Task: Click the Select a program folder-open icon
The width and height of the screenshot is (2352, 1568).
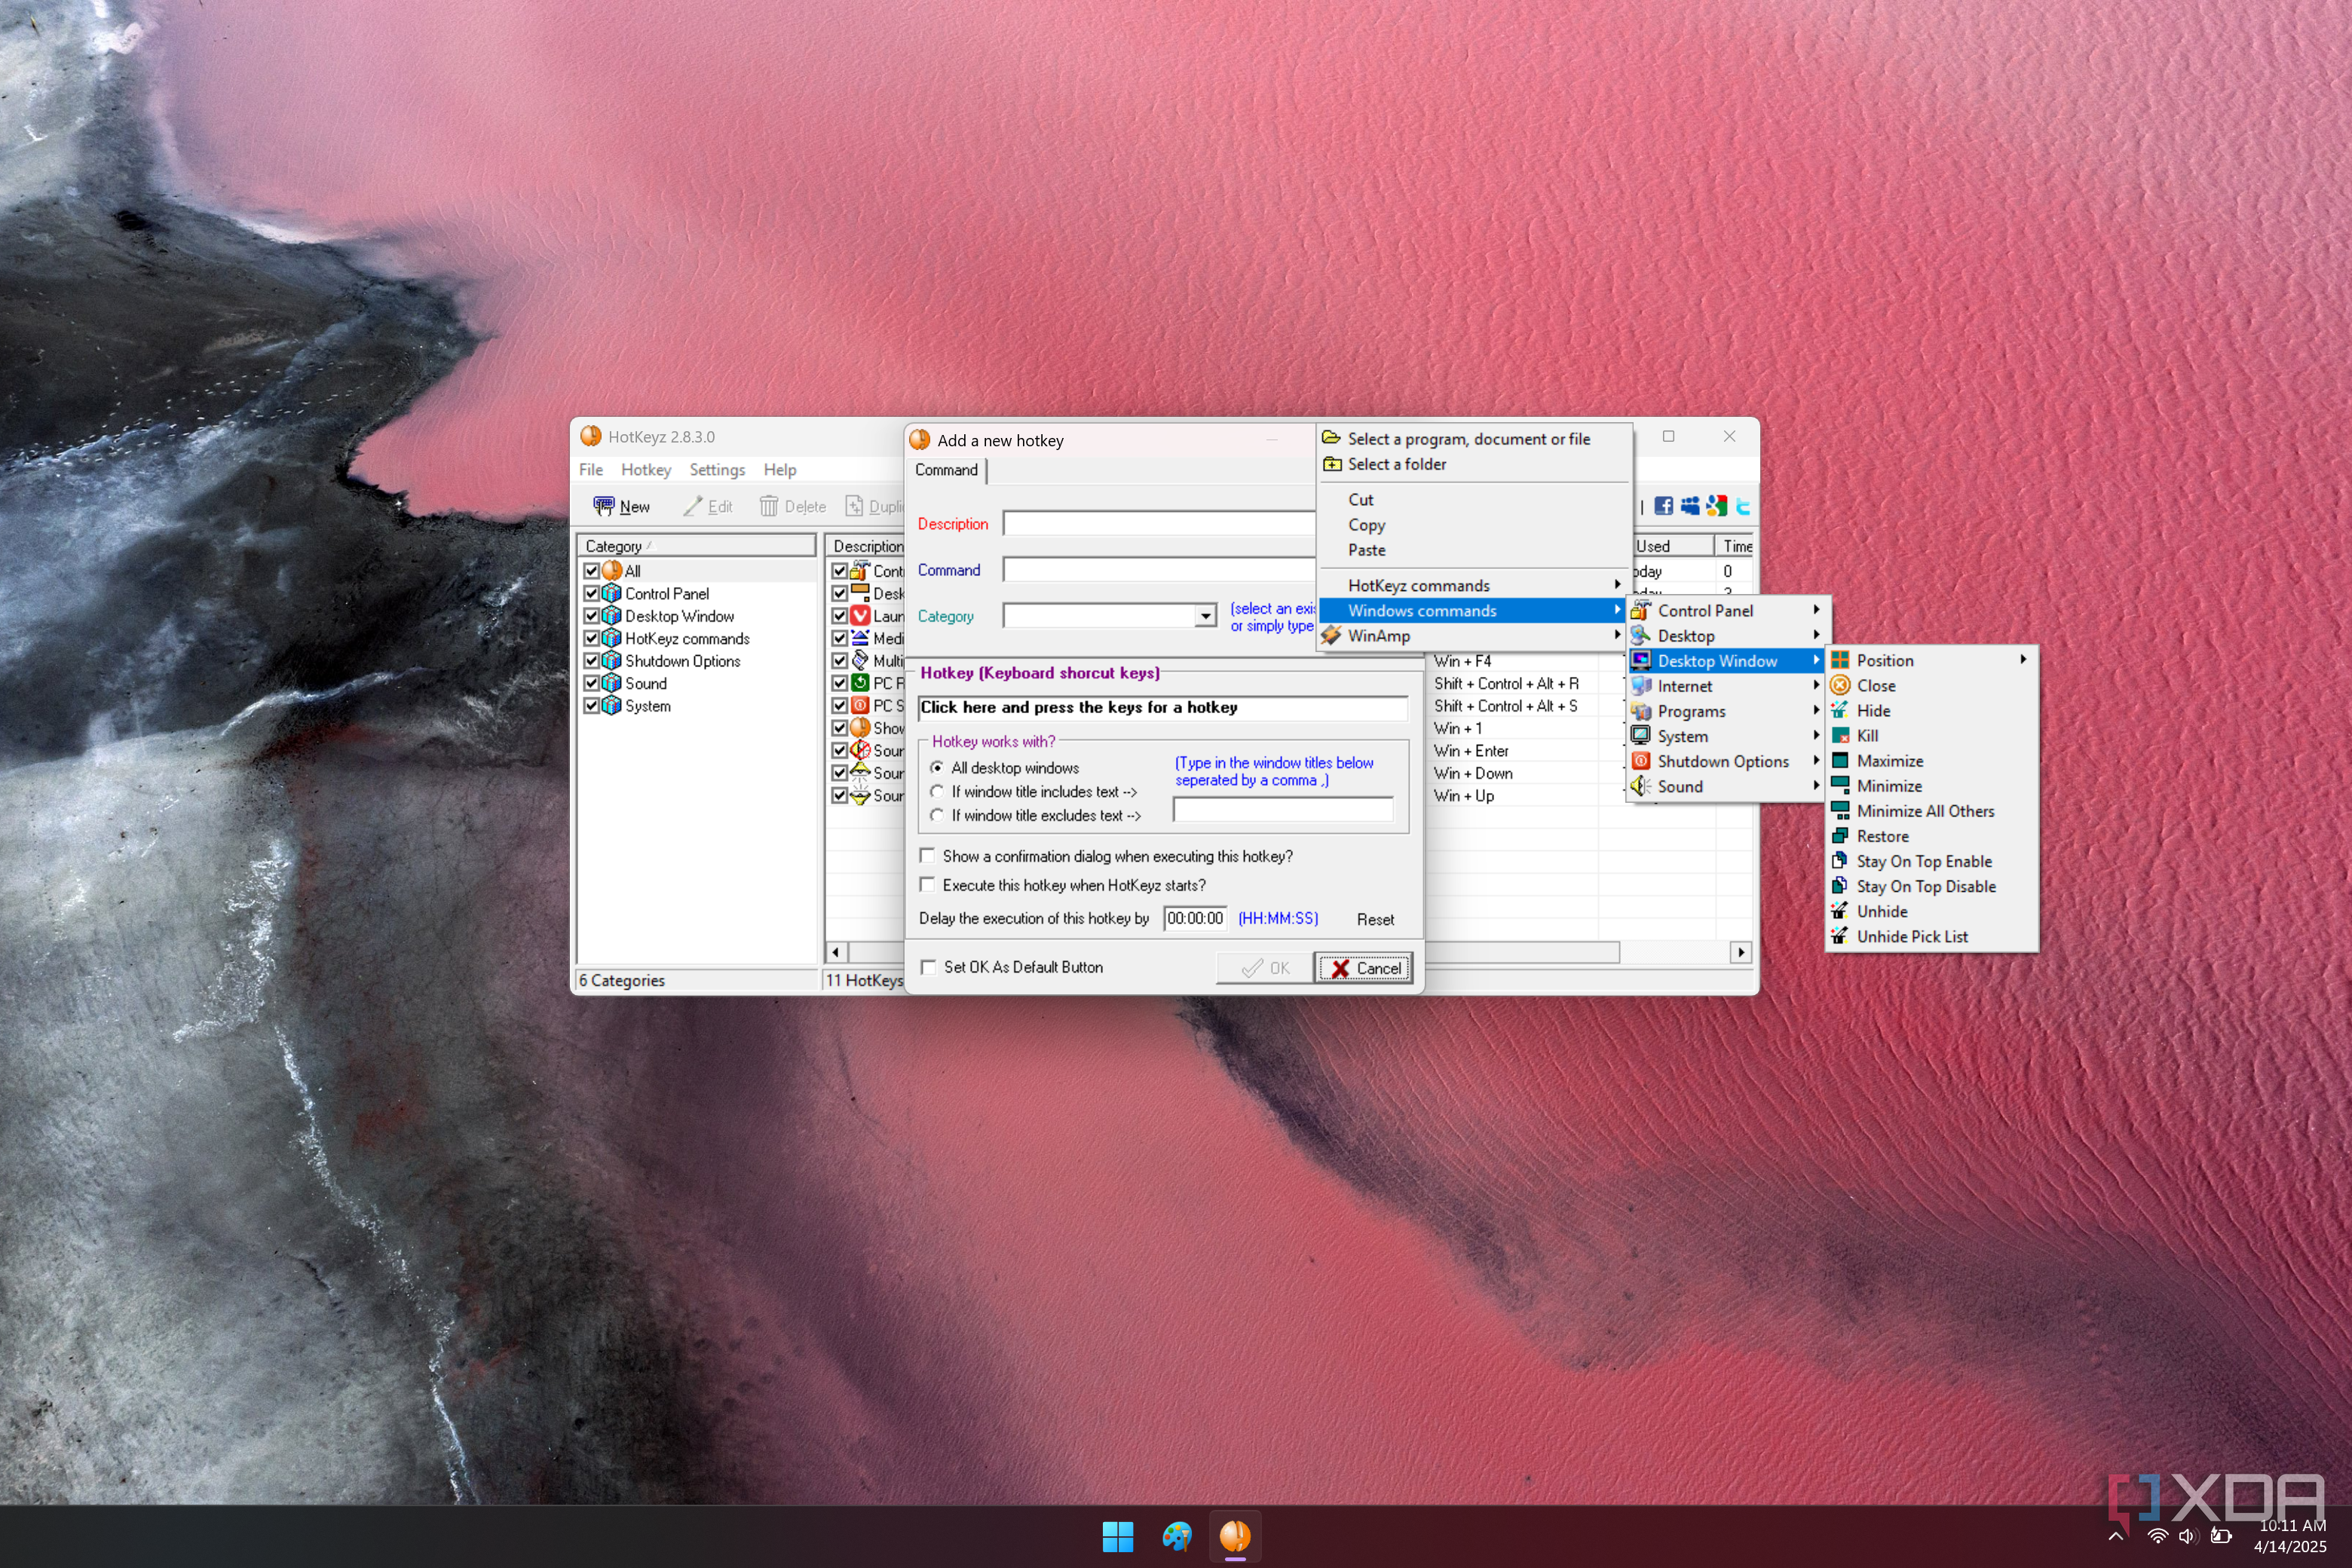Action: [1332, 438]
